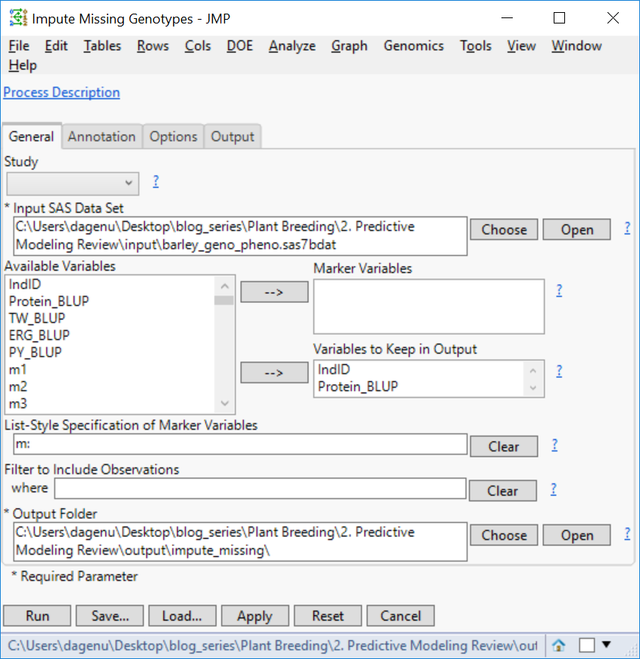Click Variables to Keep list scroll down arrow
Viewport: 640px width, 659px height.
[533, 387]
